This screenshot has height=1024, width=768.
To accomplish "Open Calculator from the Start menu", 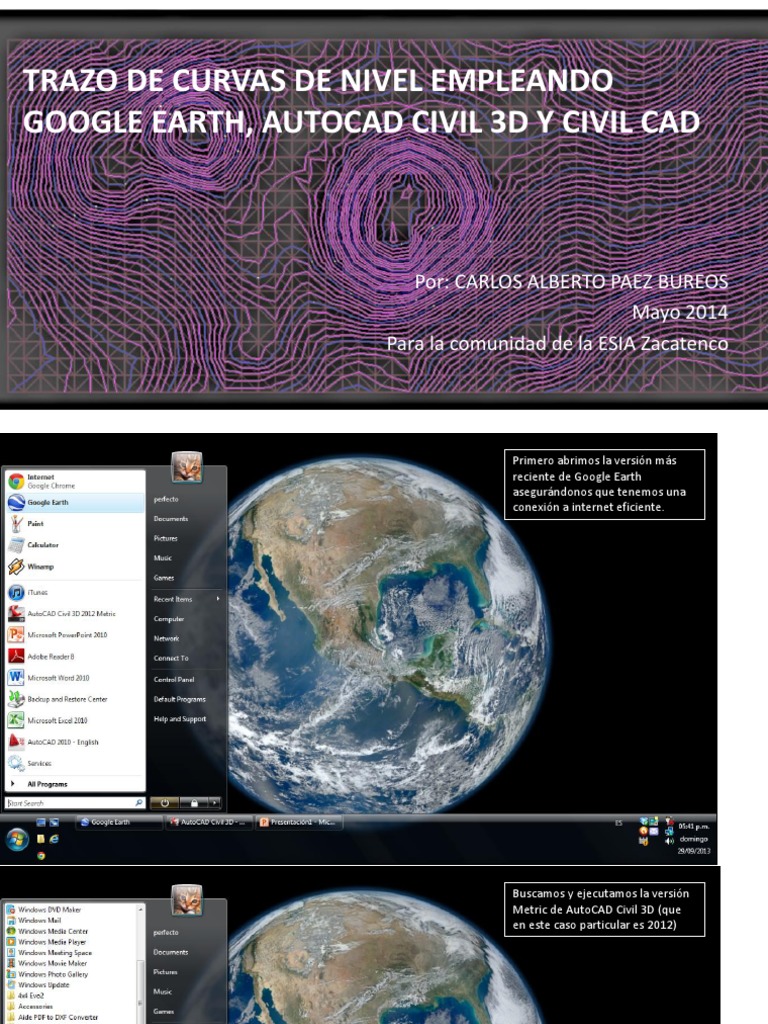I will (x=74, y=545).
